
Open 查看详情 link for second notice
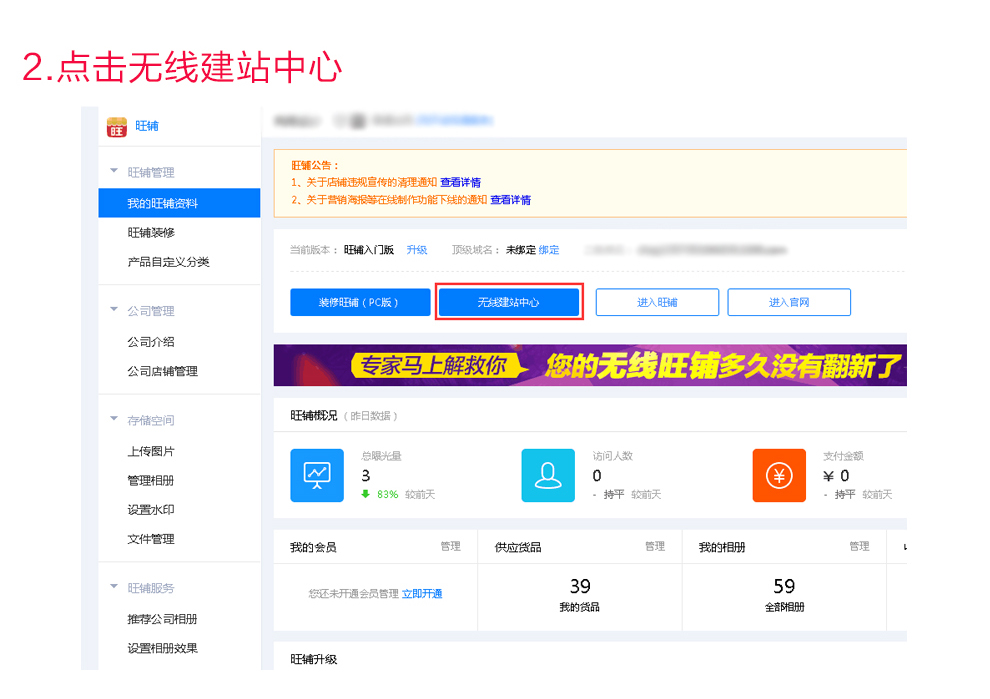[x=511, y=200]
